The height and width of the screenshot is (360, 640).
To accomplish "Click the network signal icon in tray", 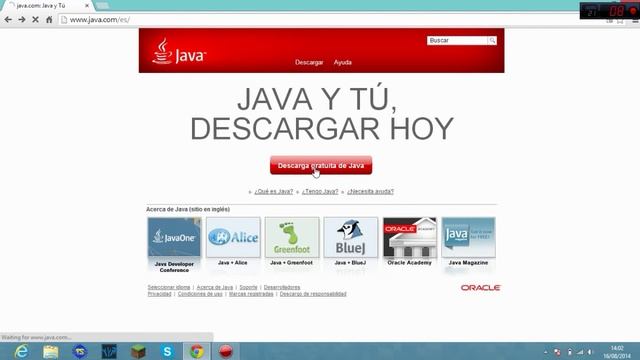I will 580,352.
